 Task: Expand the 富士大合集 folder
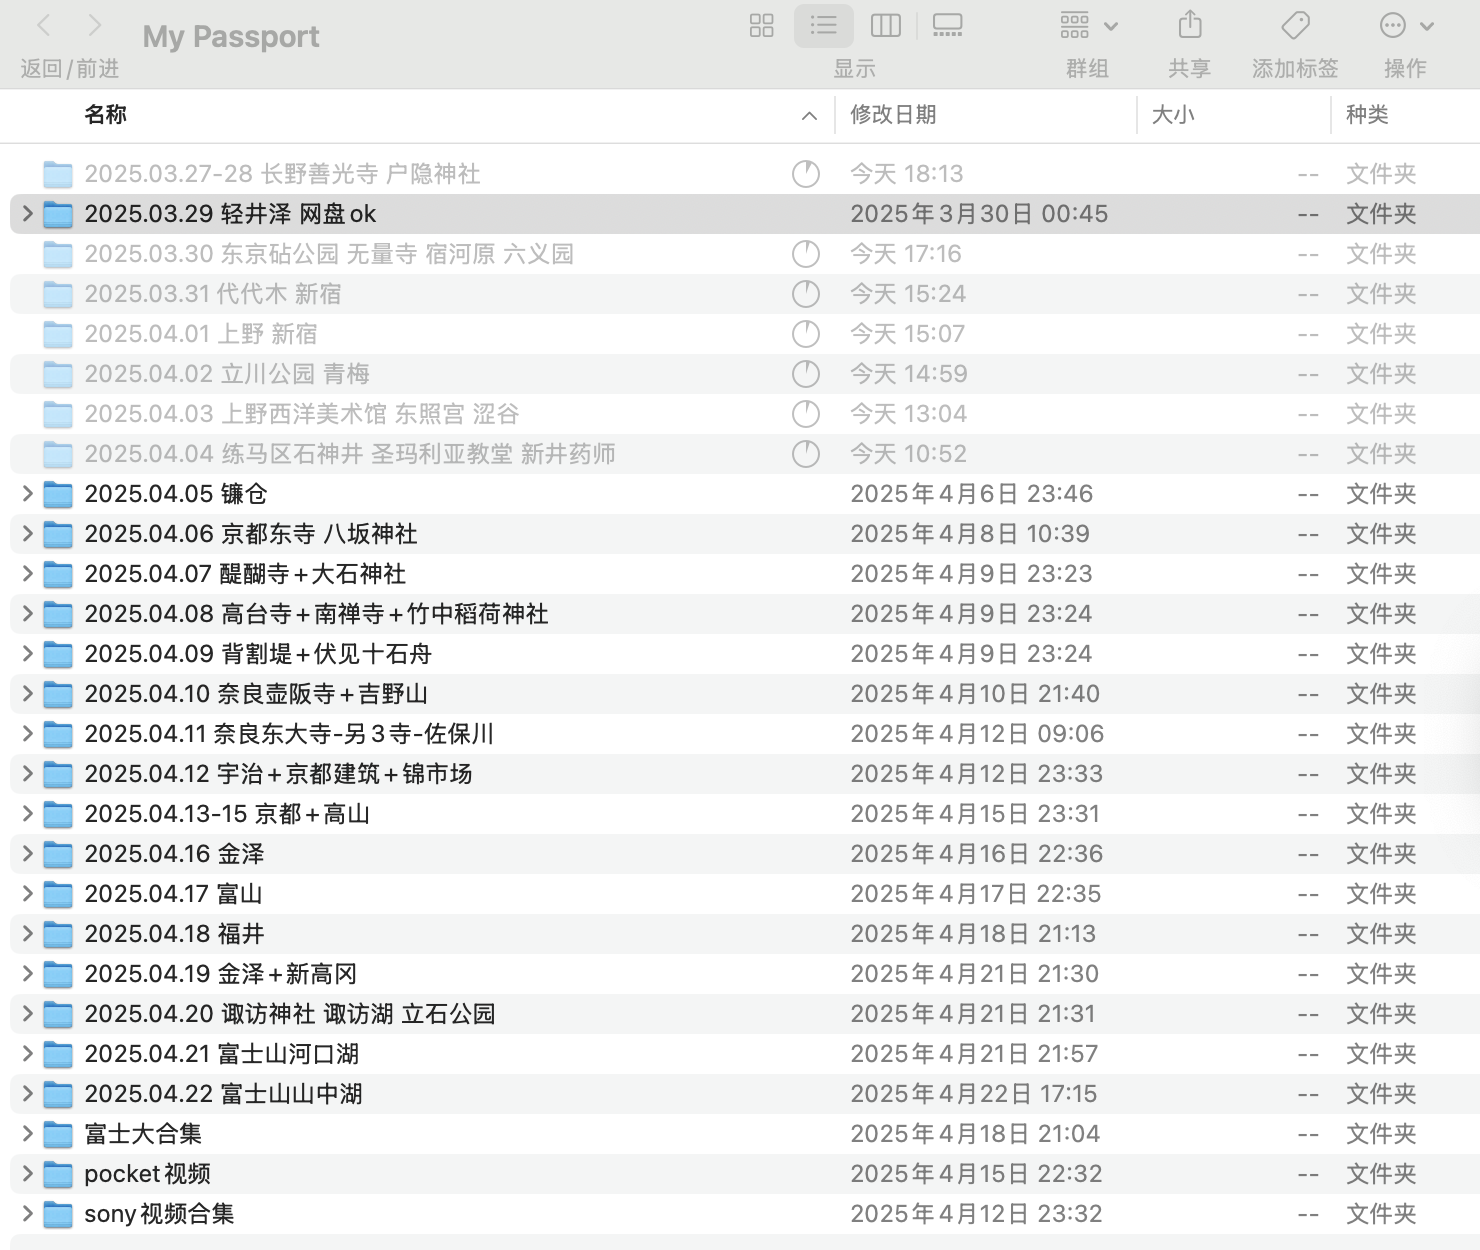tap(27, 1134)
